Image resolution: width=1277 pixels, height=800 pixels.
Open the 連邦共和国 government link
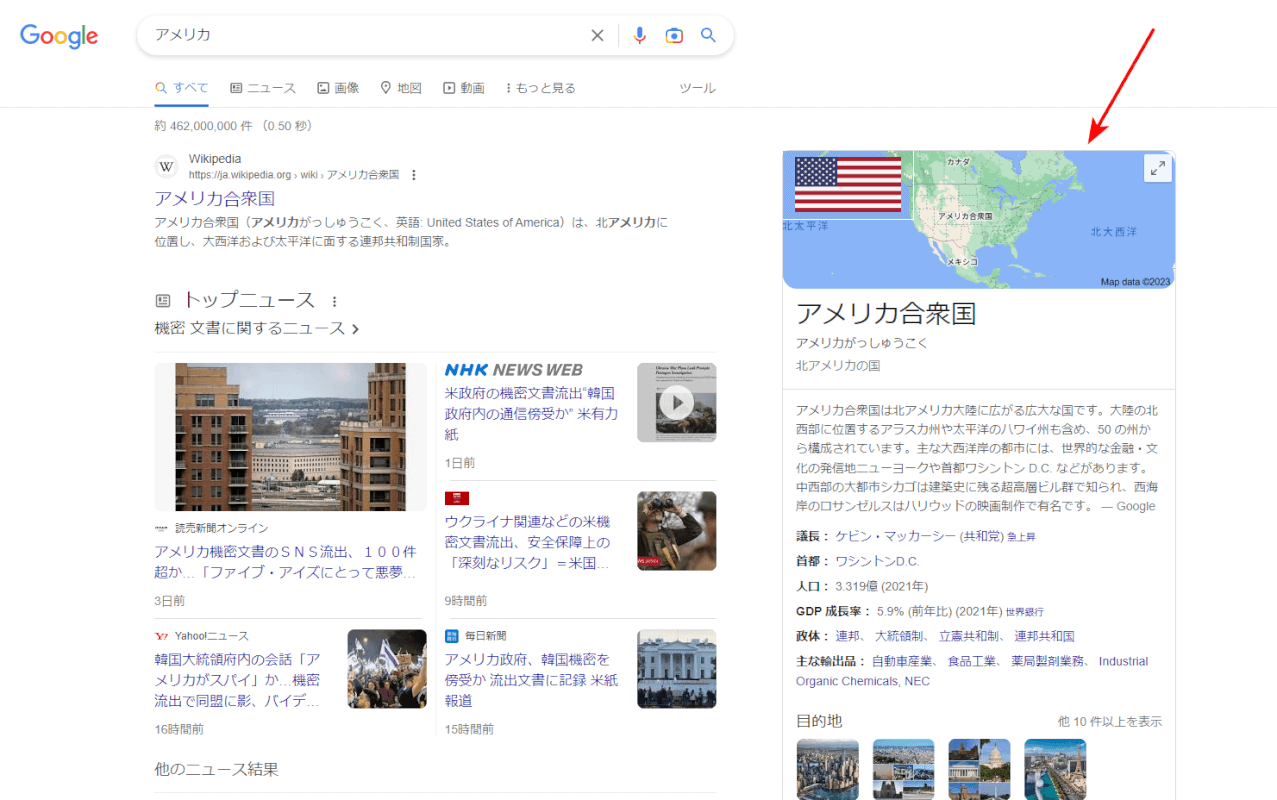click(1045, 636)
